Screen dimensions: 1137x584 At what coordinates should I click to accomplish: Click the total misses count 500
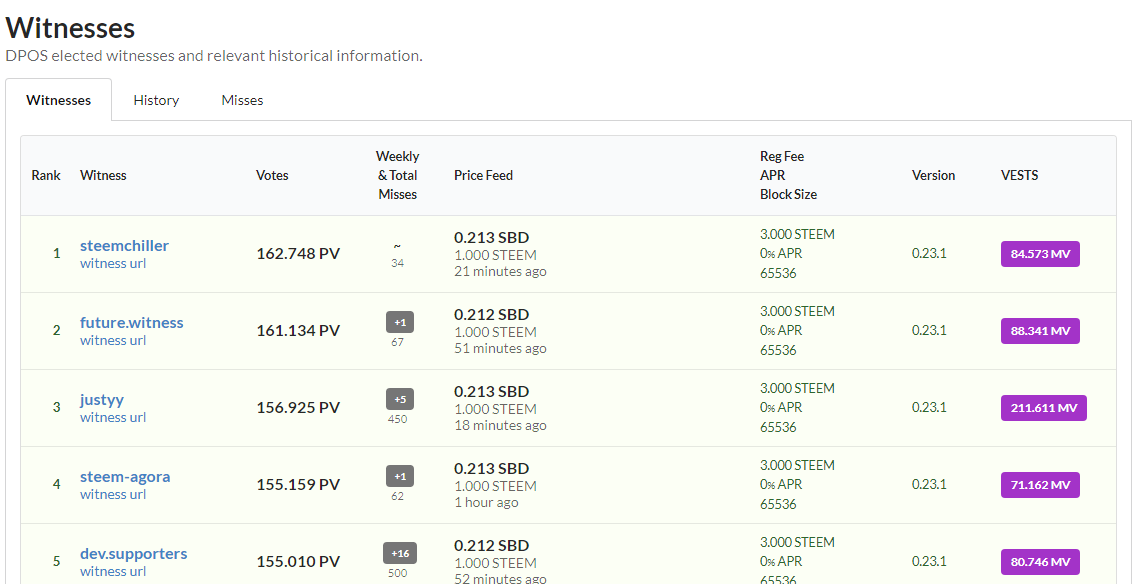click(x=397, y=572)
